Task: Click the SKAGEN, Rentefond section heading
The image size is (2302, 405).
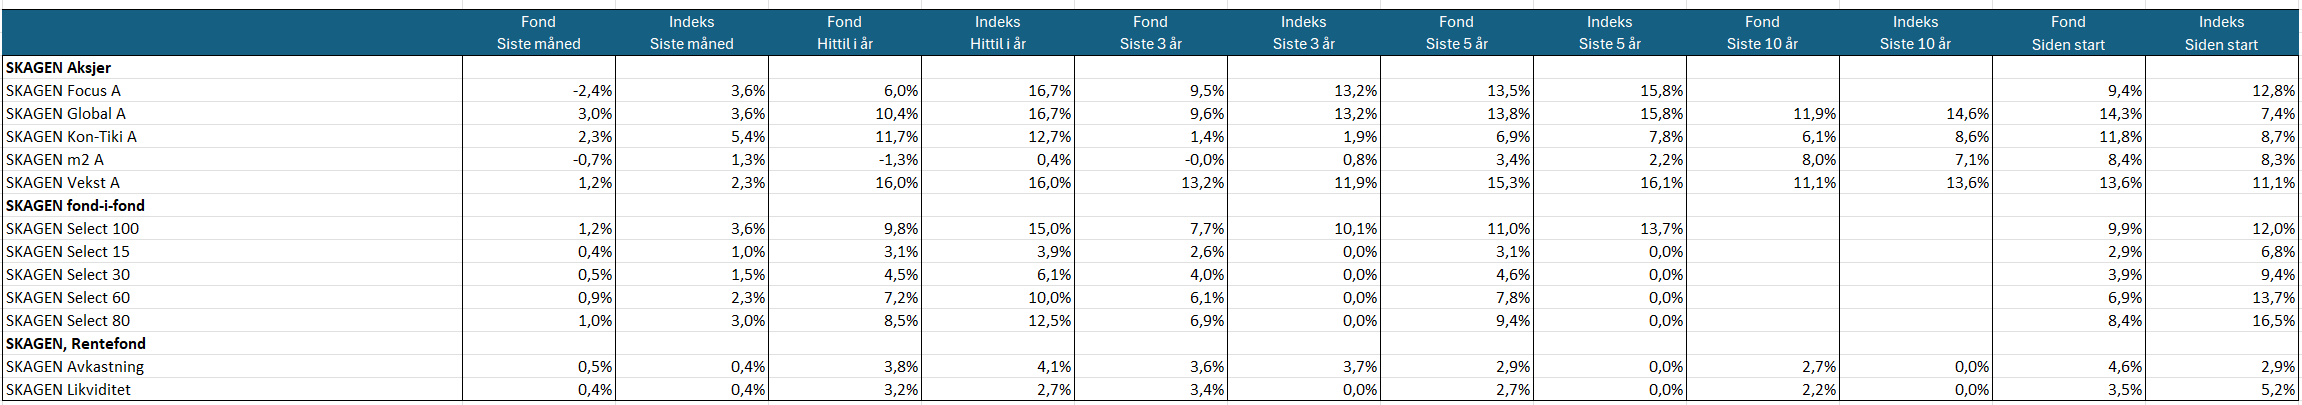Action: (x=76, y=344)
